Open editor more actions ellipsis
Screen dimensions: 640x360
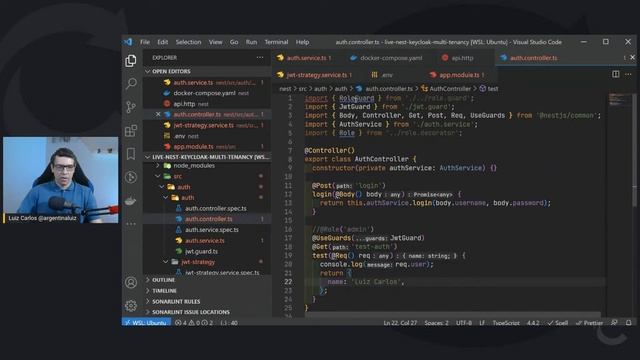point(628,74)
